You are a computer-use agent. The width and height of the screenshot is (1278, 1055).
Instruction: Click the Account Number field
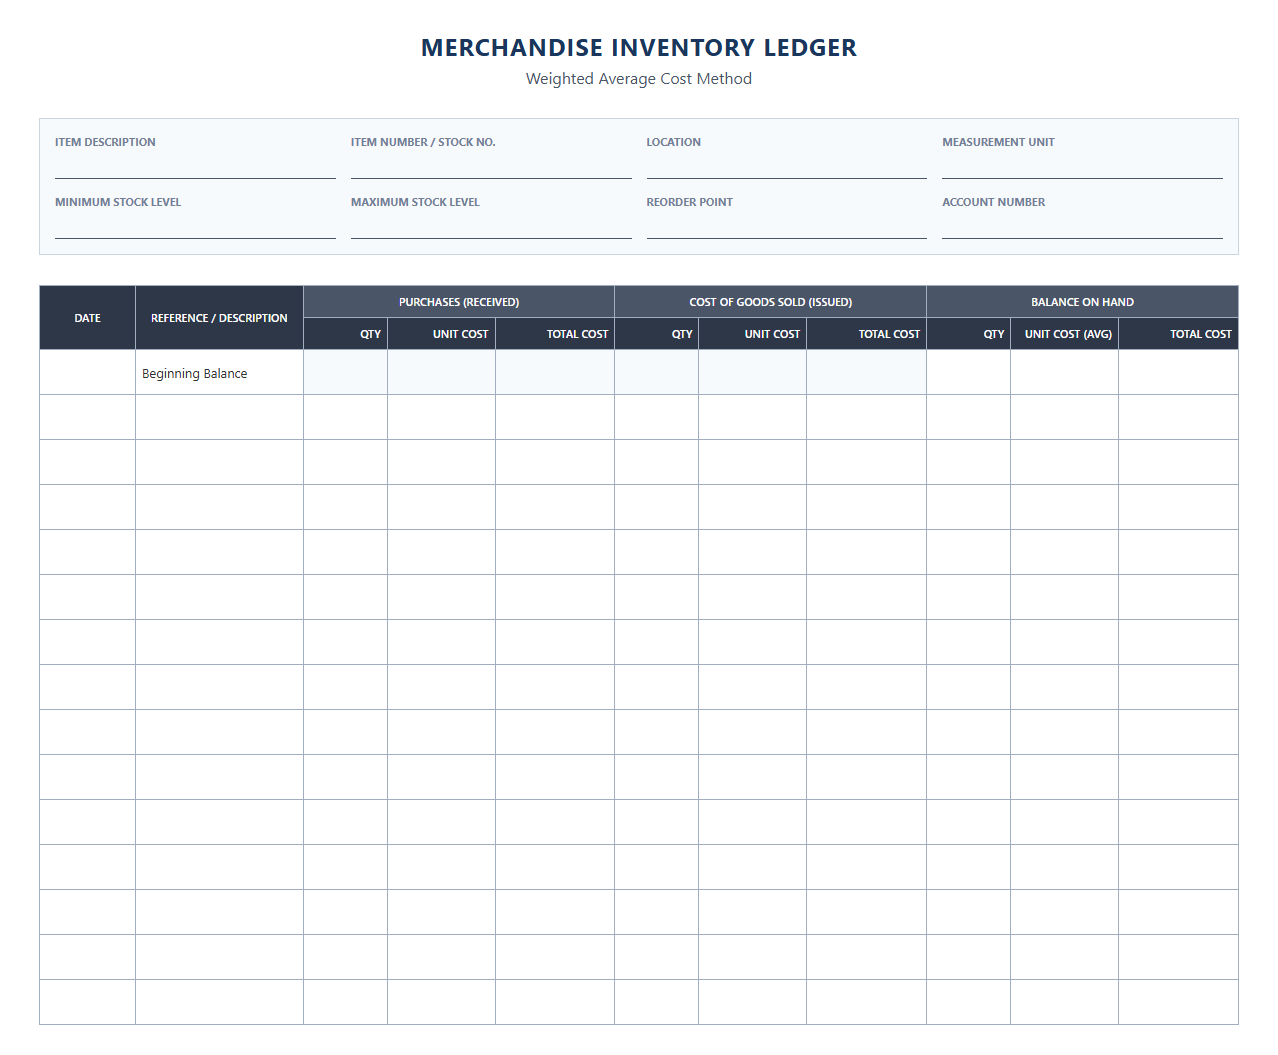[x=1082, y=226]
